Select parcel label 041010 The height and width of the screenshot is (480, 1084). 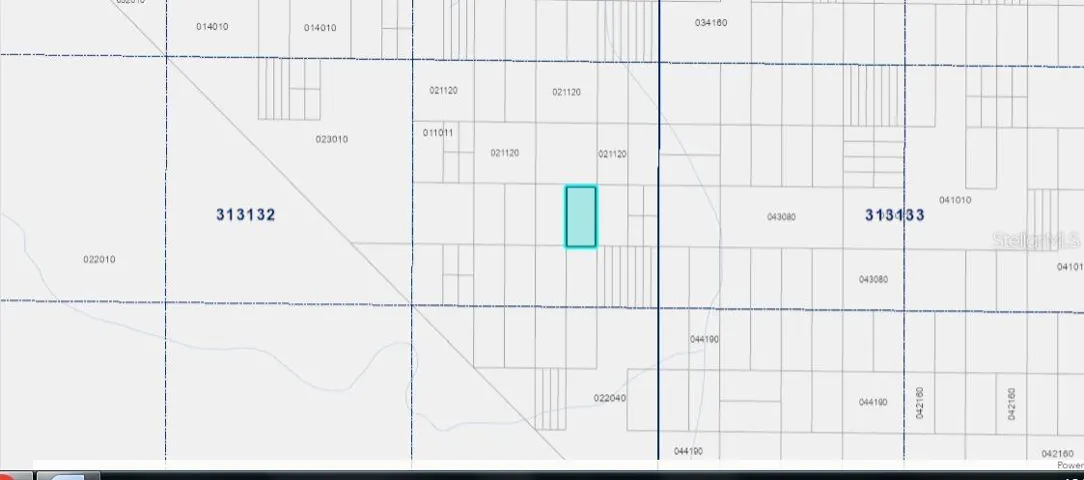pyautogui.click(x=955, y=200)
